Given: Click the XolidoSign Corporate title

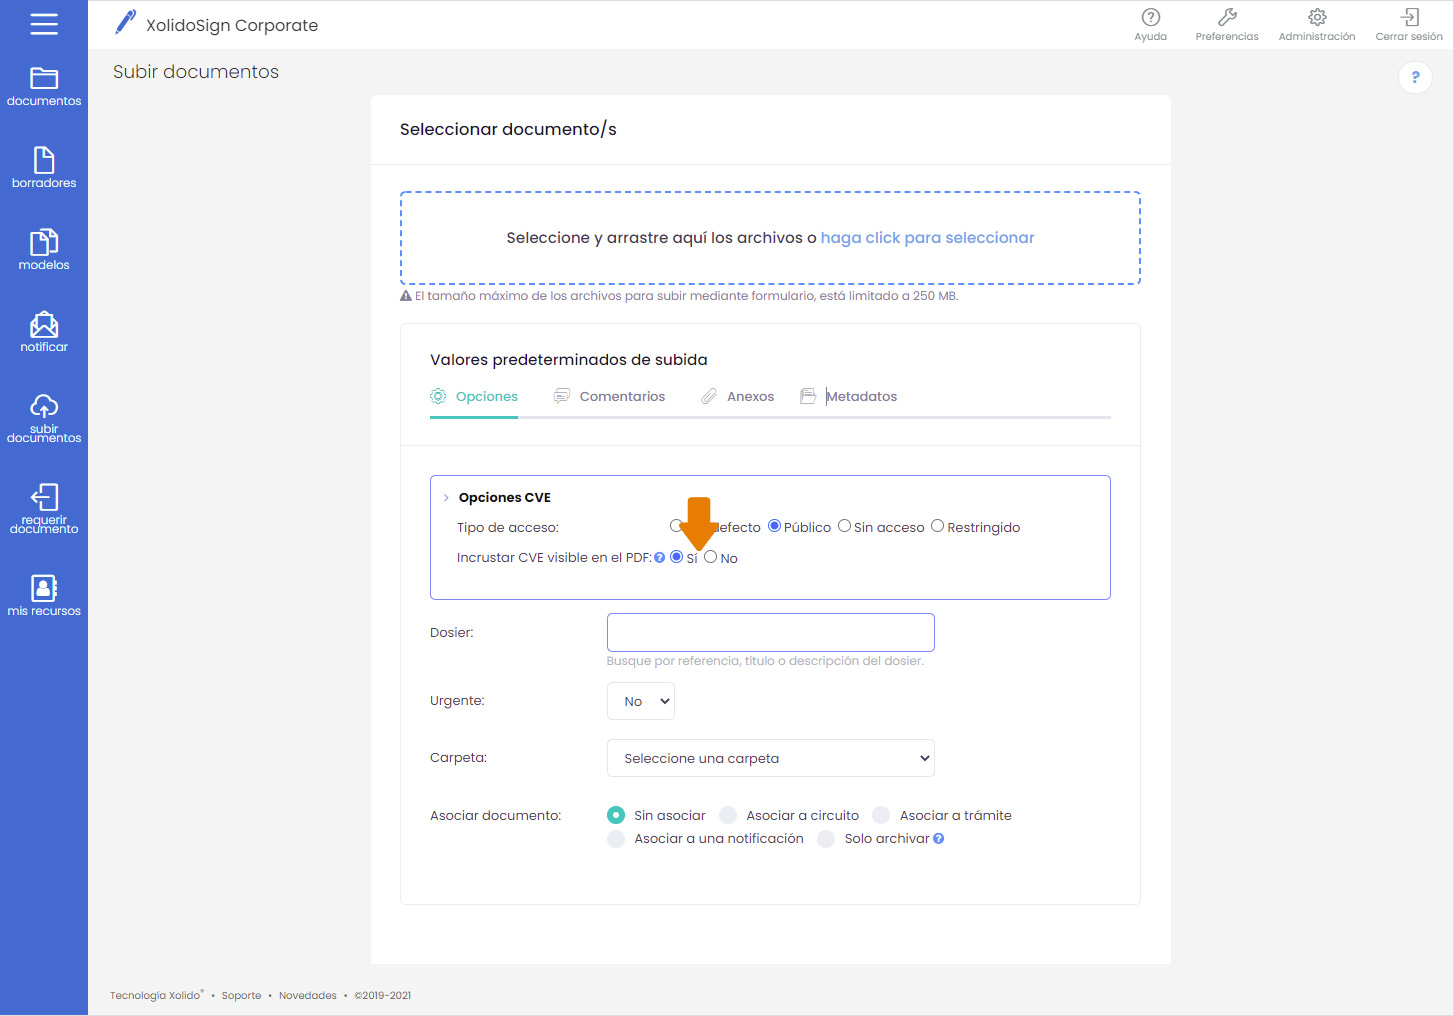Looking at the screenshot, I should pyautogui.click(x=232, y=26).
